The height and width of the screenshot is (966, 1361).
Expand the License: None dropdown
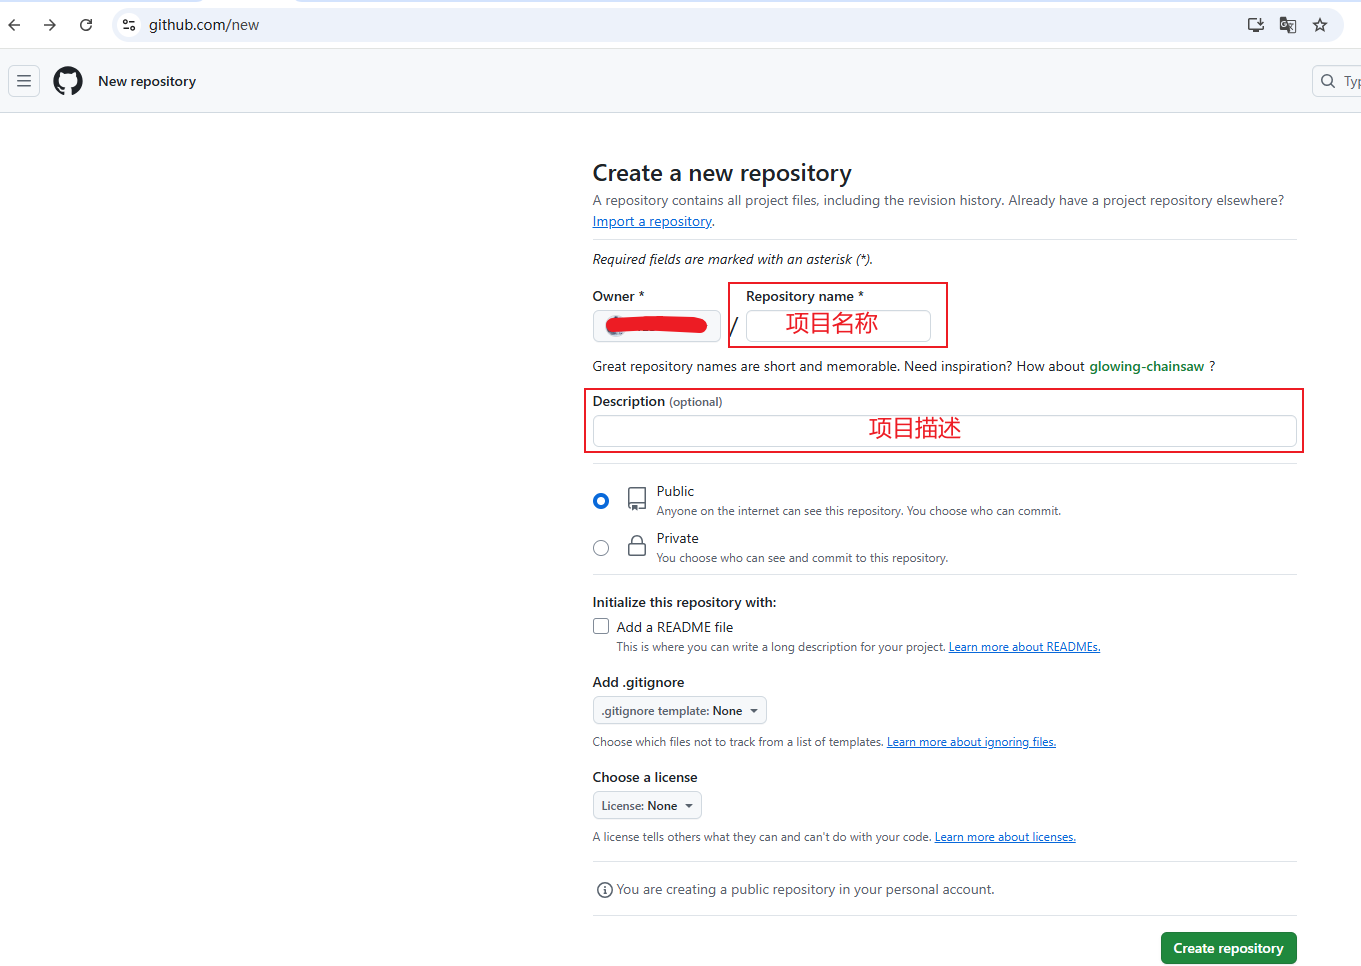click(647, 806)
